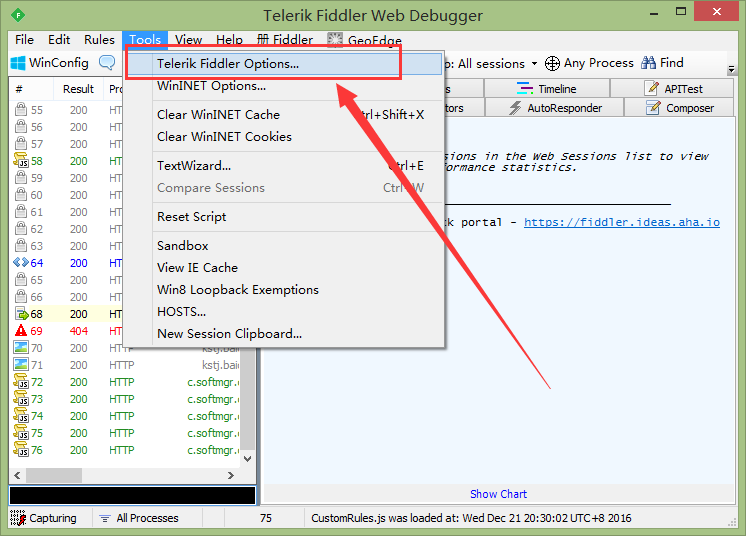746x536 pixels.
Task: Click the black QuickExec command box
Action: (x=132, y=495)
